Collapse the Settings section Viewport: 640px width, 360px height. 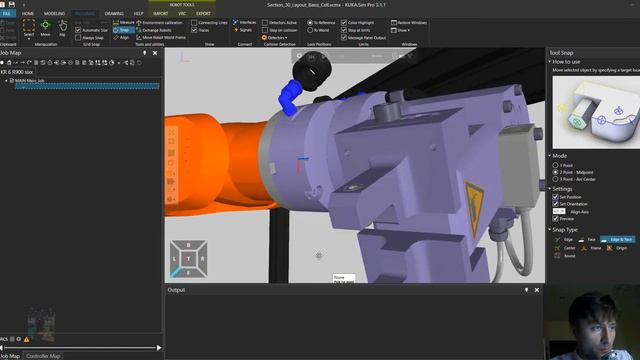click(550, 189)
